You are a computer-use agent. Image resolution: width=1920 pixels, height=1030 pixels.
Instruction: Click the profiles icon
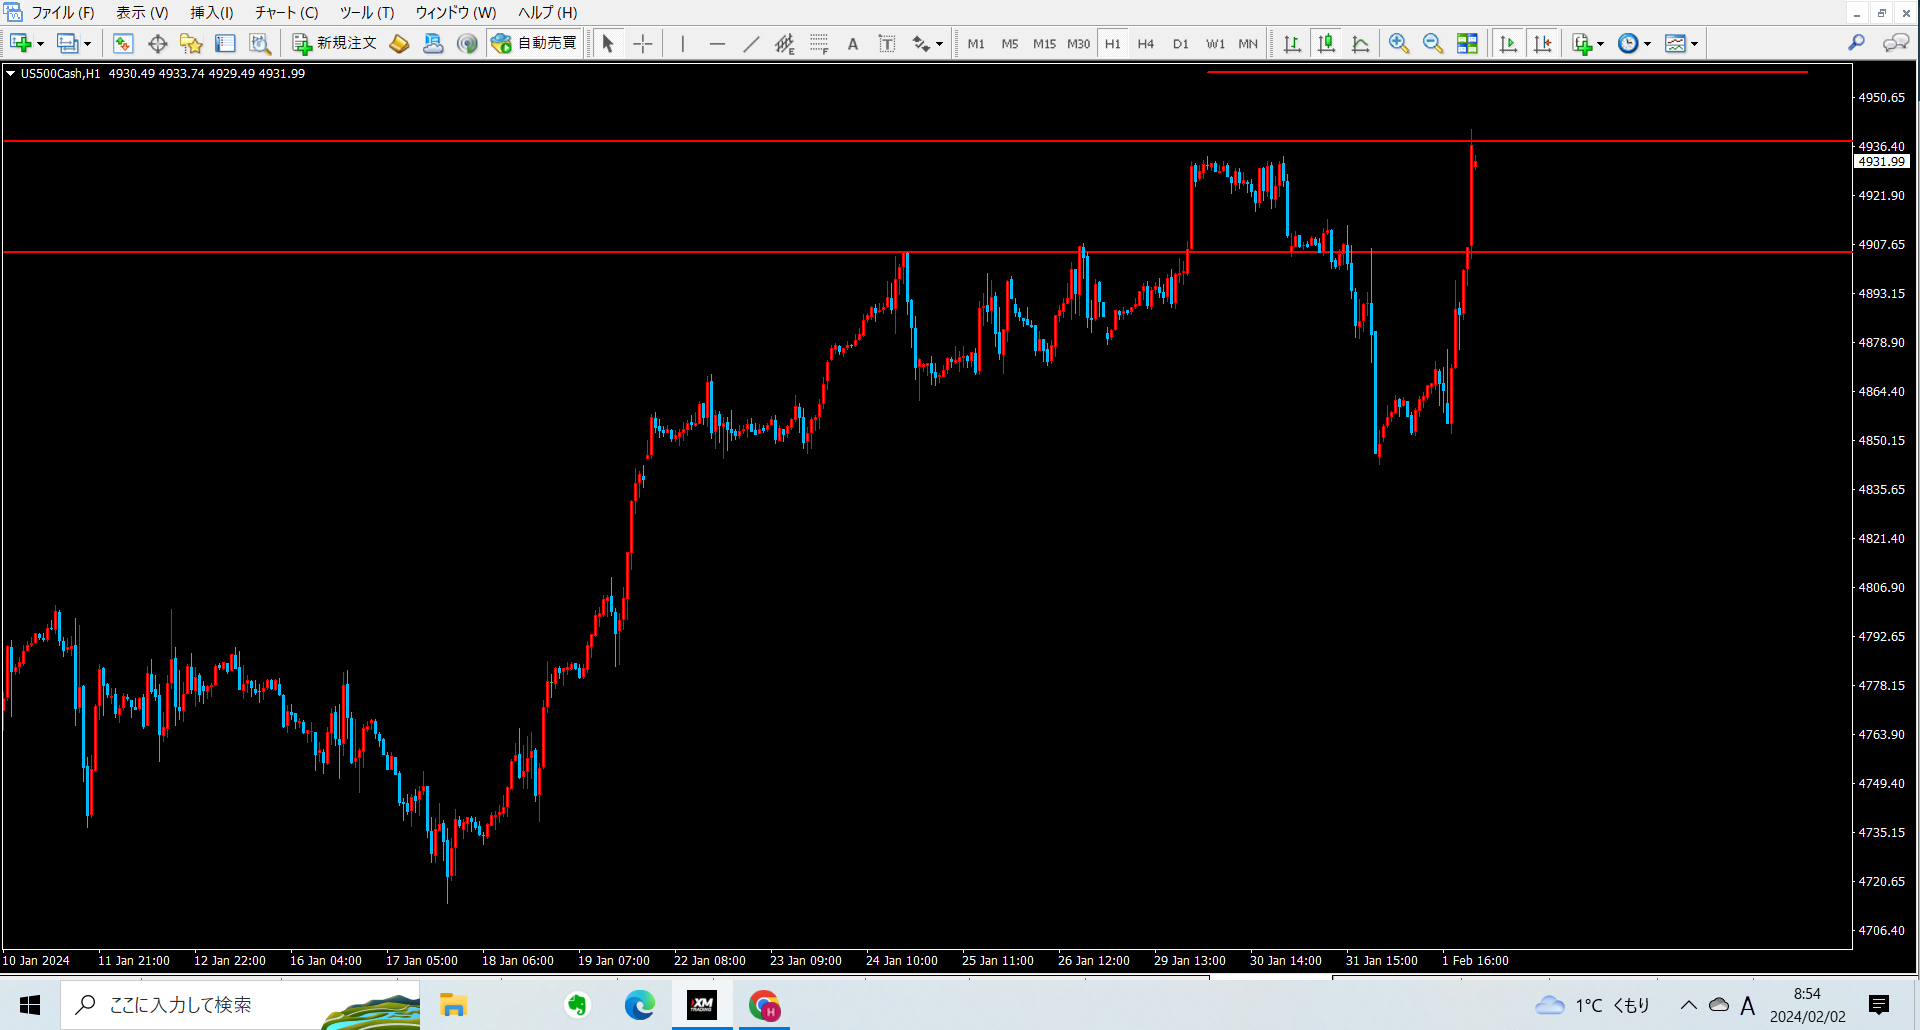[x=67, y=43]
